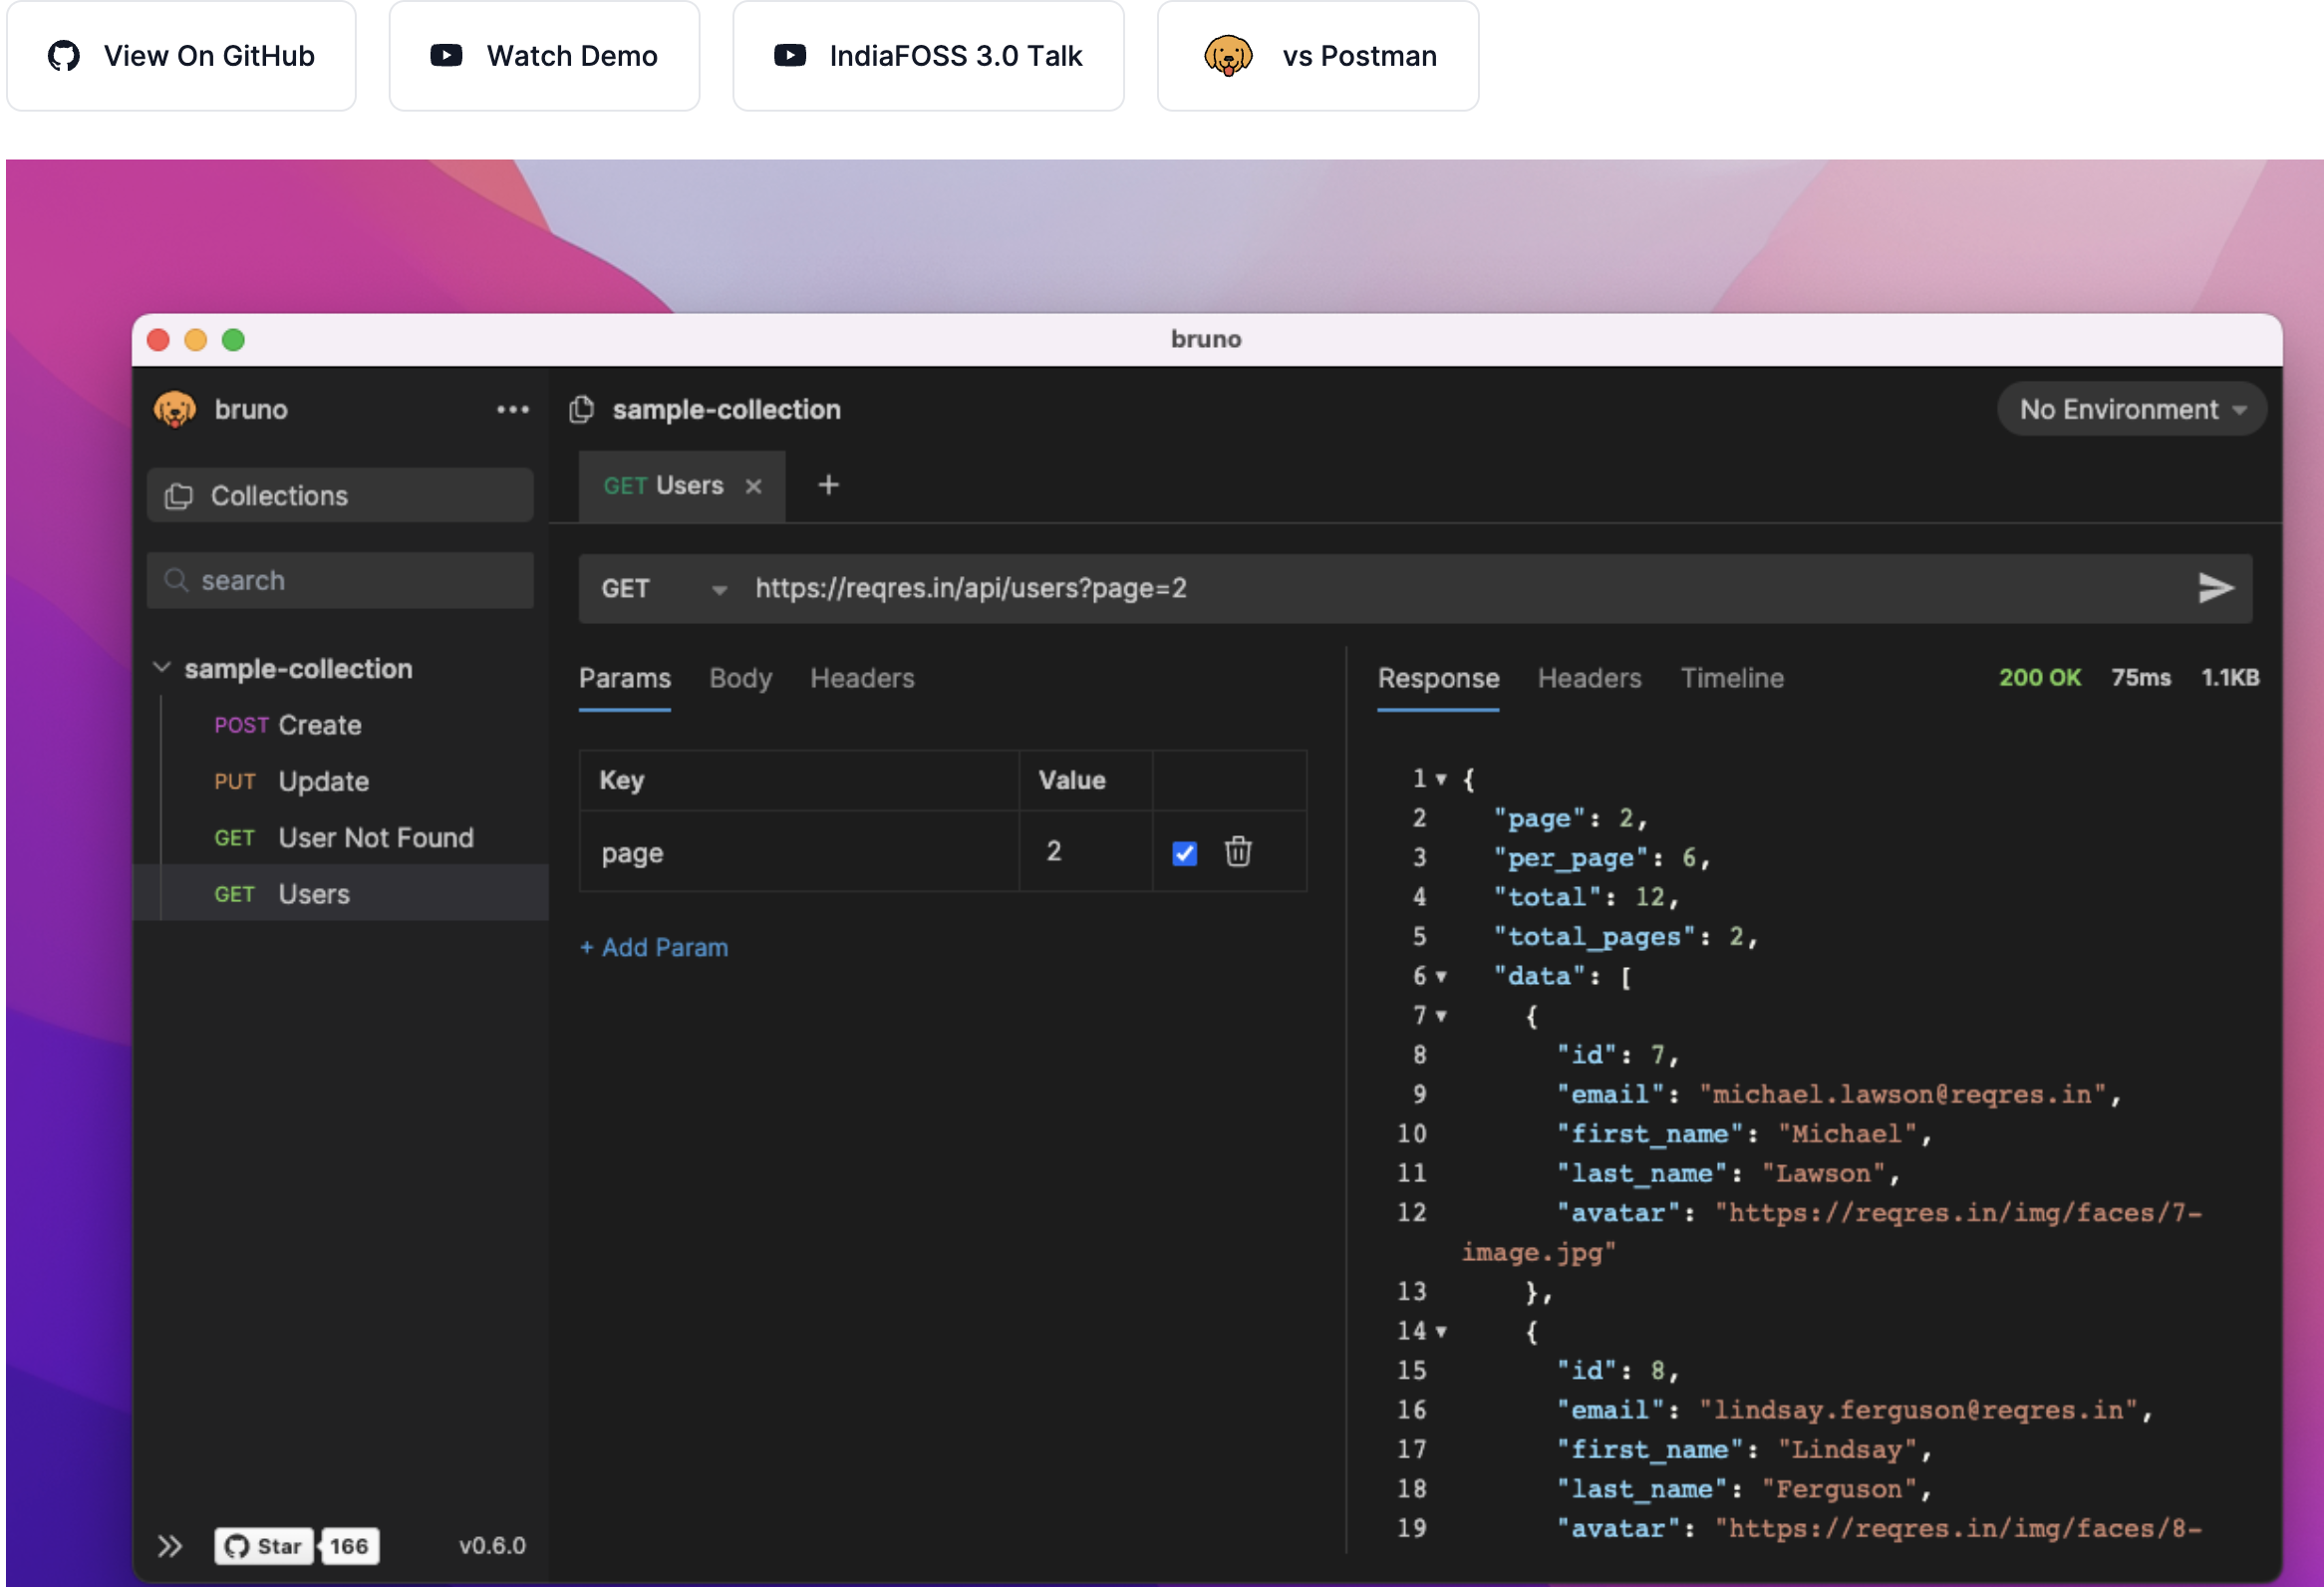Image resolution: width=2324 pixels, height=1587 pixels.
Task: Collapse the JSON fold arrow at line 1
Action: (x=1441, y=779)
